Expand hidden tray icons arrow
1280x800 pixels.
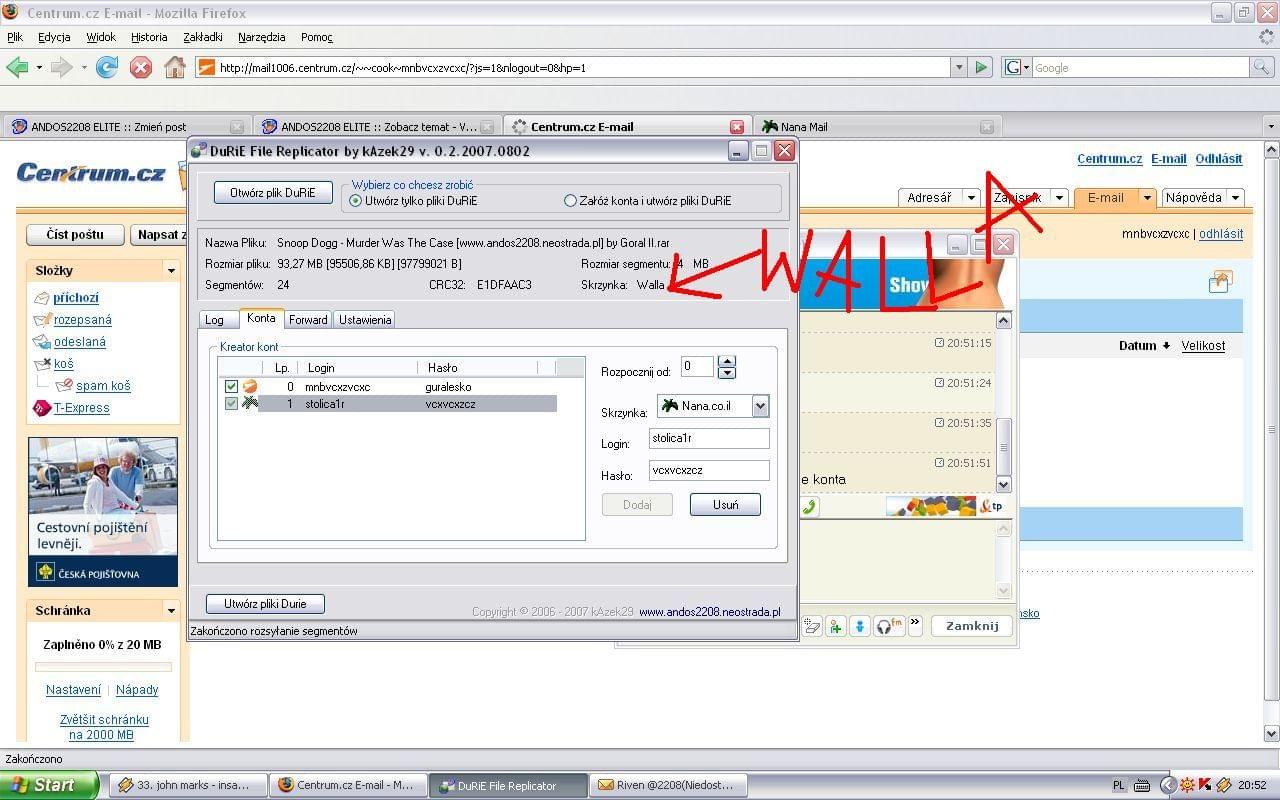click(1167, 785)
